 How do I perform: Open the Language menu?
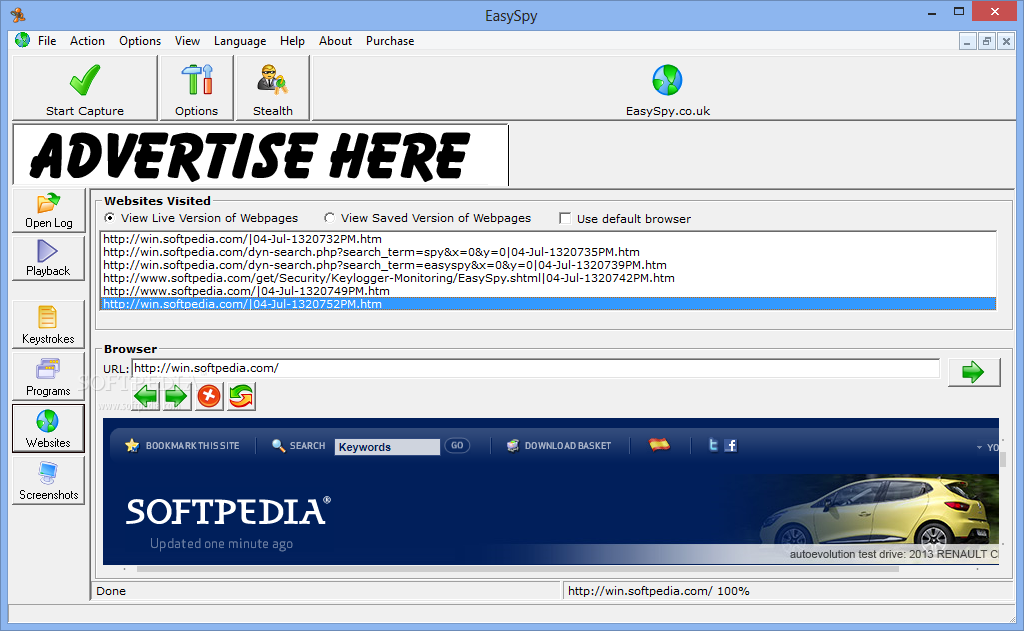[x=240, y=40]
